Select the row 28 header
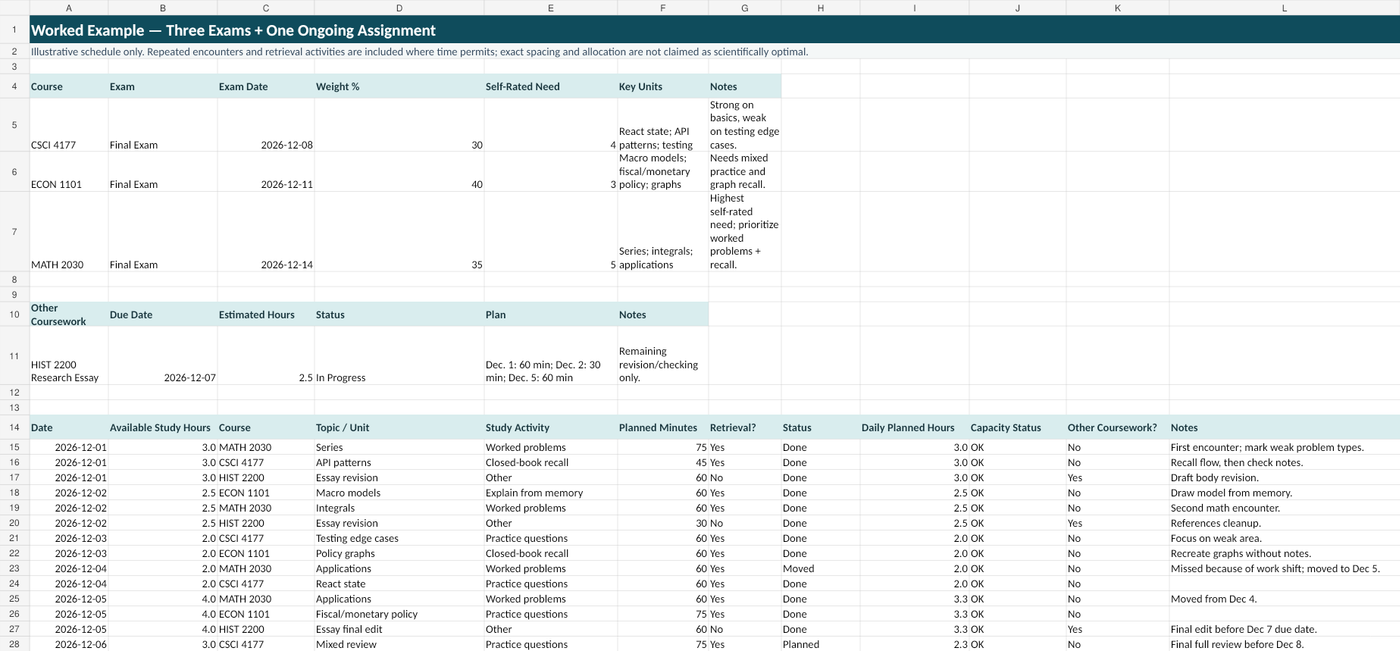The image size is (1400, 651). [x=14, y=645]
